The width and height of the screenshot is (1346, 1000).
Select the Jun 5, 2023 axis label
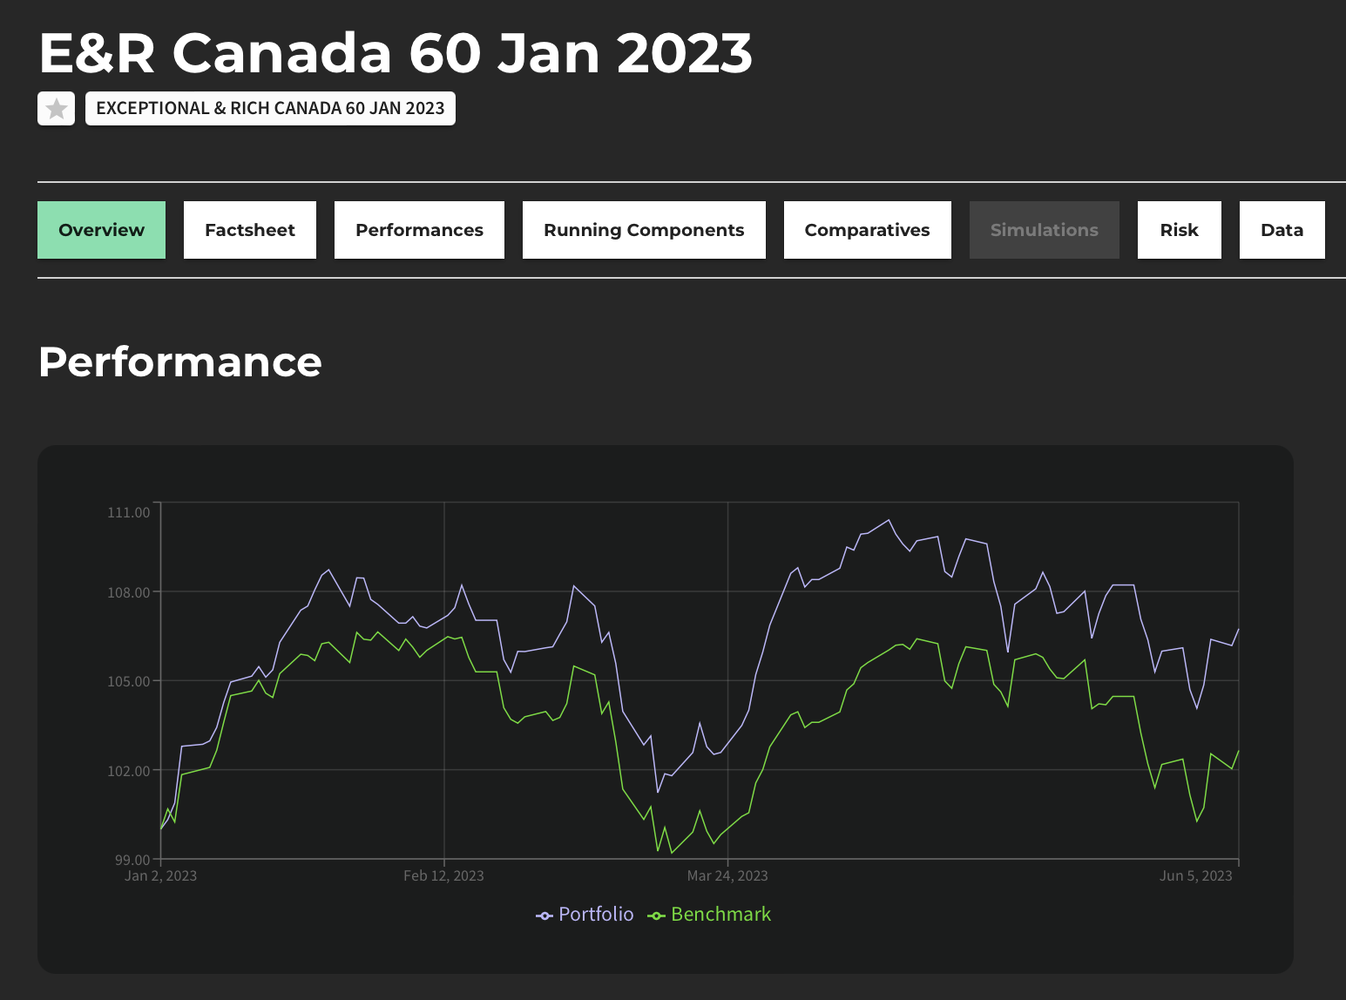pos(1196,876)
